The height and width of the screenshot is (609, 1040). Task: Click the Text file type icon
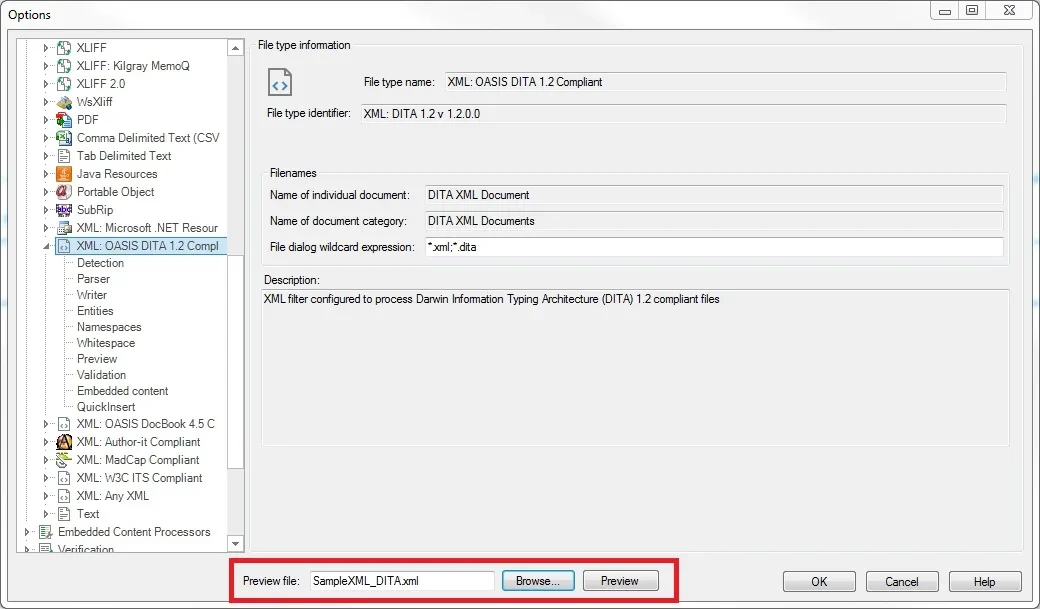pos(64,513)
